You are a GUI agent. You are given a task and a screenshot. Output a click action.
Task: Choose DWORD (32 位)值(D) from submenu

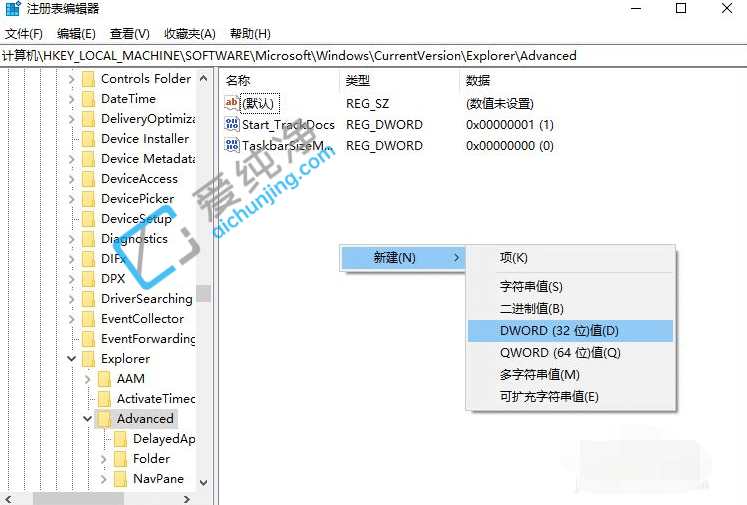coord(570,331)
